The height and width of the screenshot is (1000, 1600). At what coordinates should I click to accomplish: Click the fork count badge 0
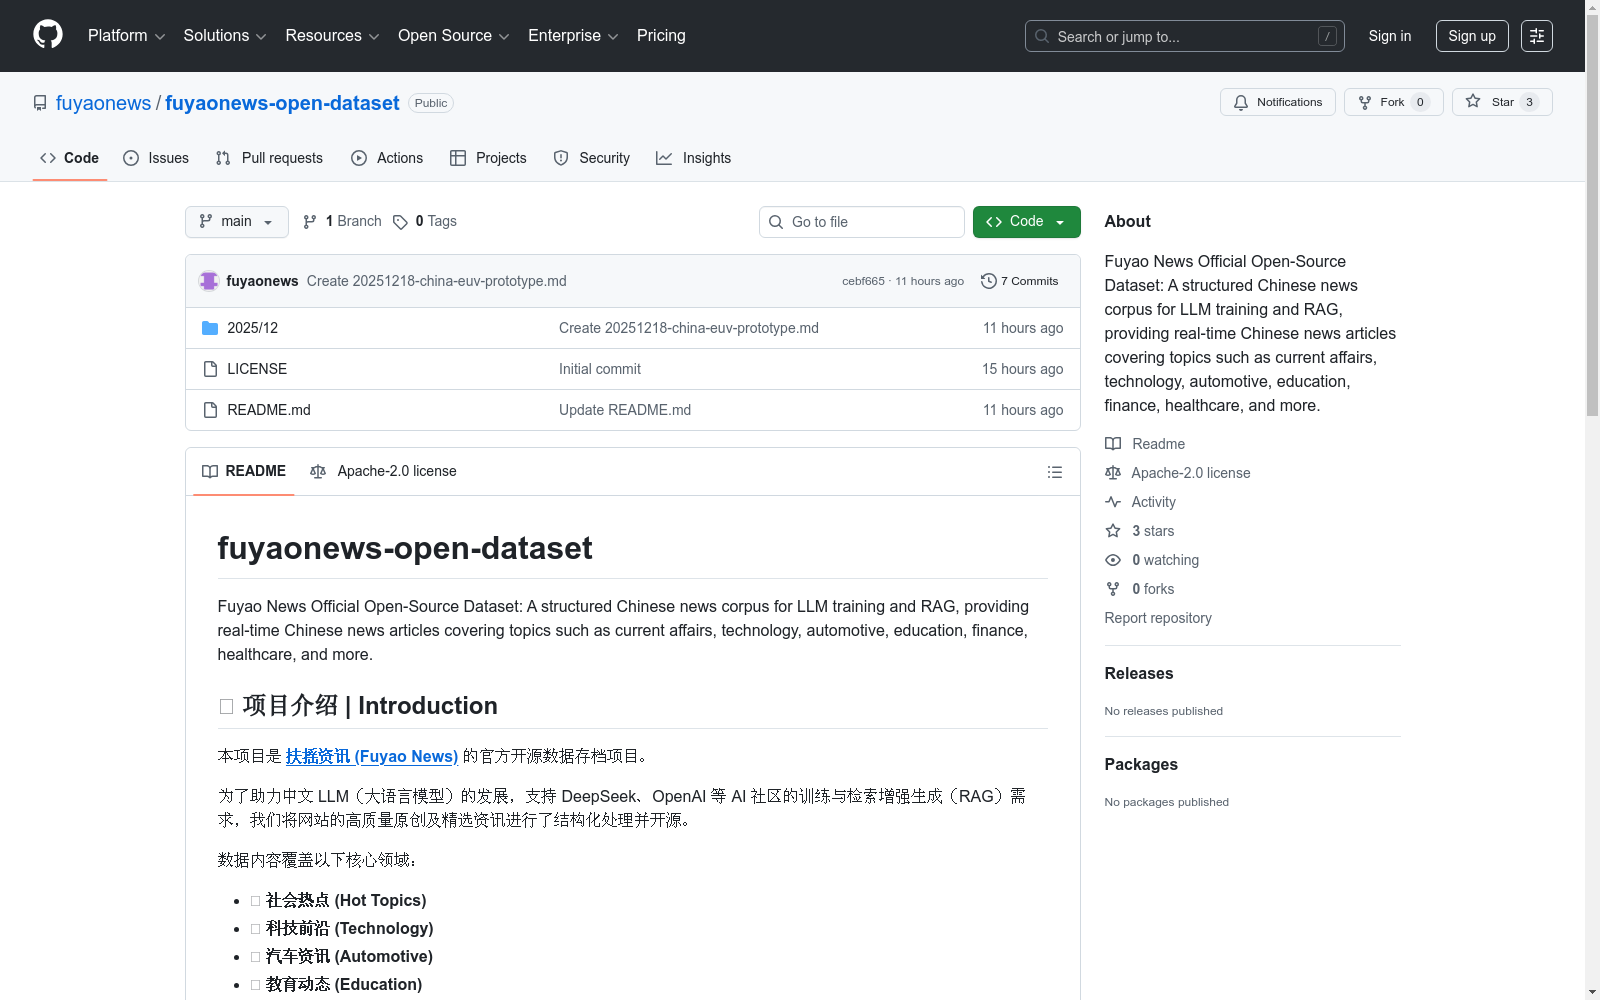[1420, 102]
